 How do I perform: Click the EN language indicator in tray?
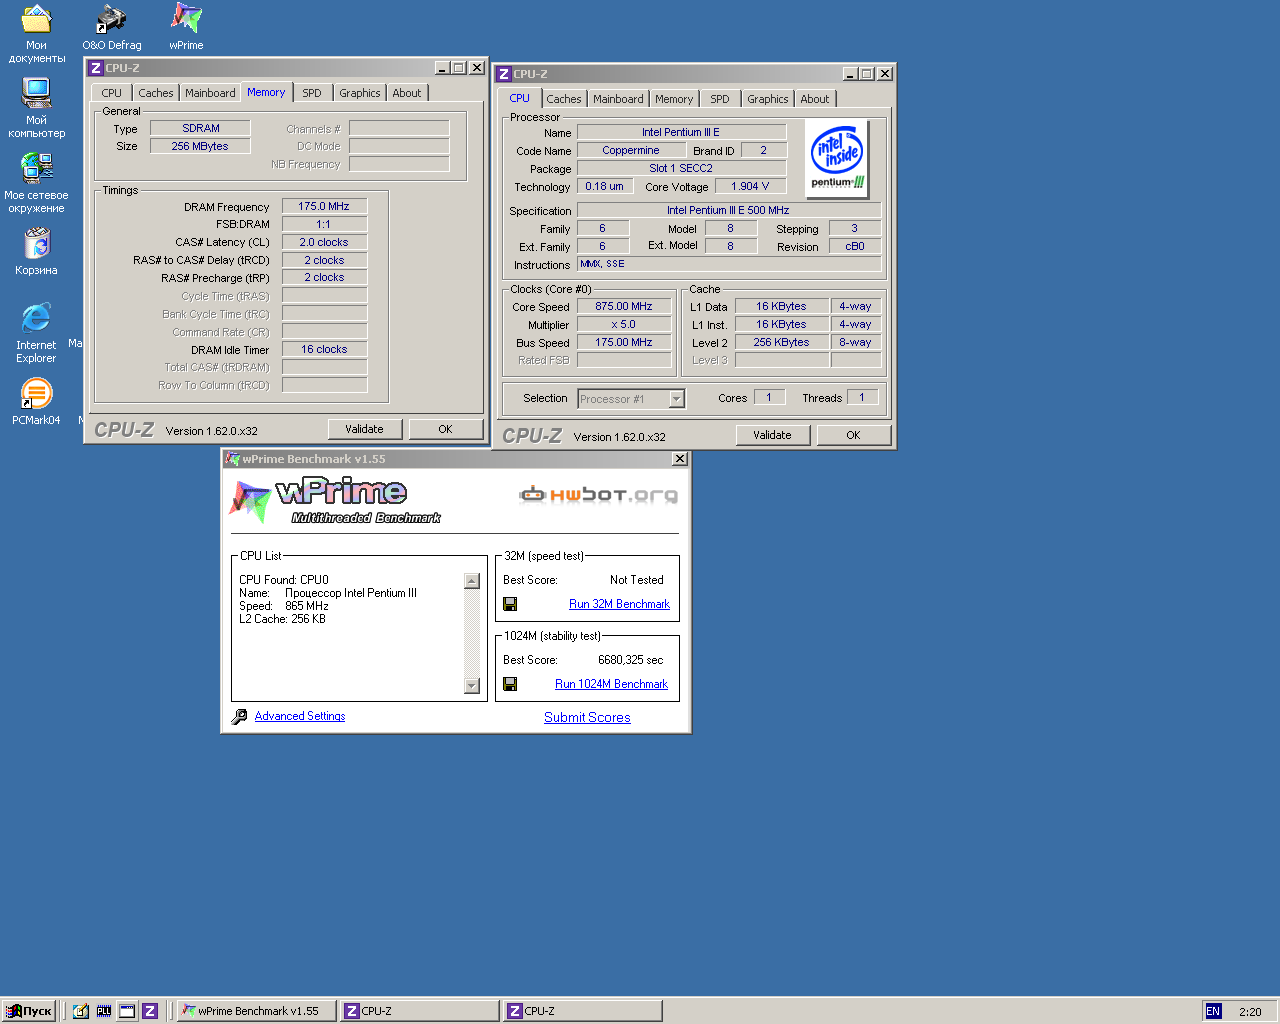(x=1213, y=1011)
